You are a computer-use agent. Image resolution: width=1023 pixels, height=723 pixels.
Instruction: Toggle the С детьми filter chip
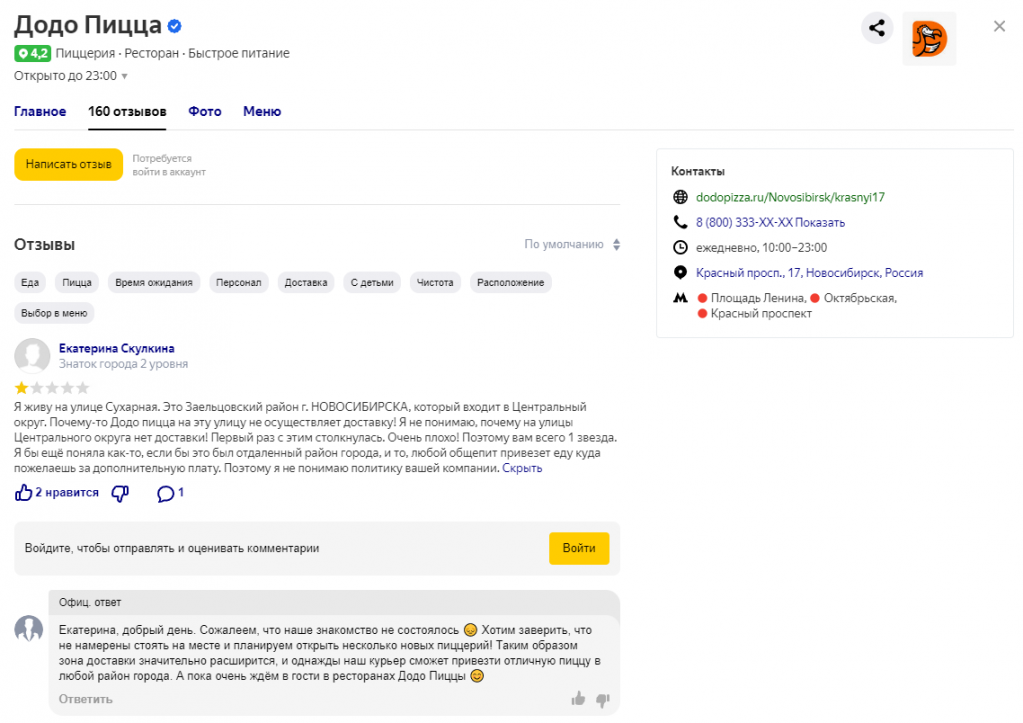coord(372,283)
